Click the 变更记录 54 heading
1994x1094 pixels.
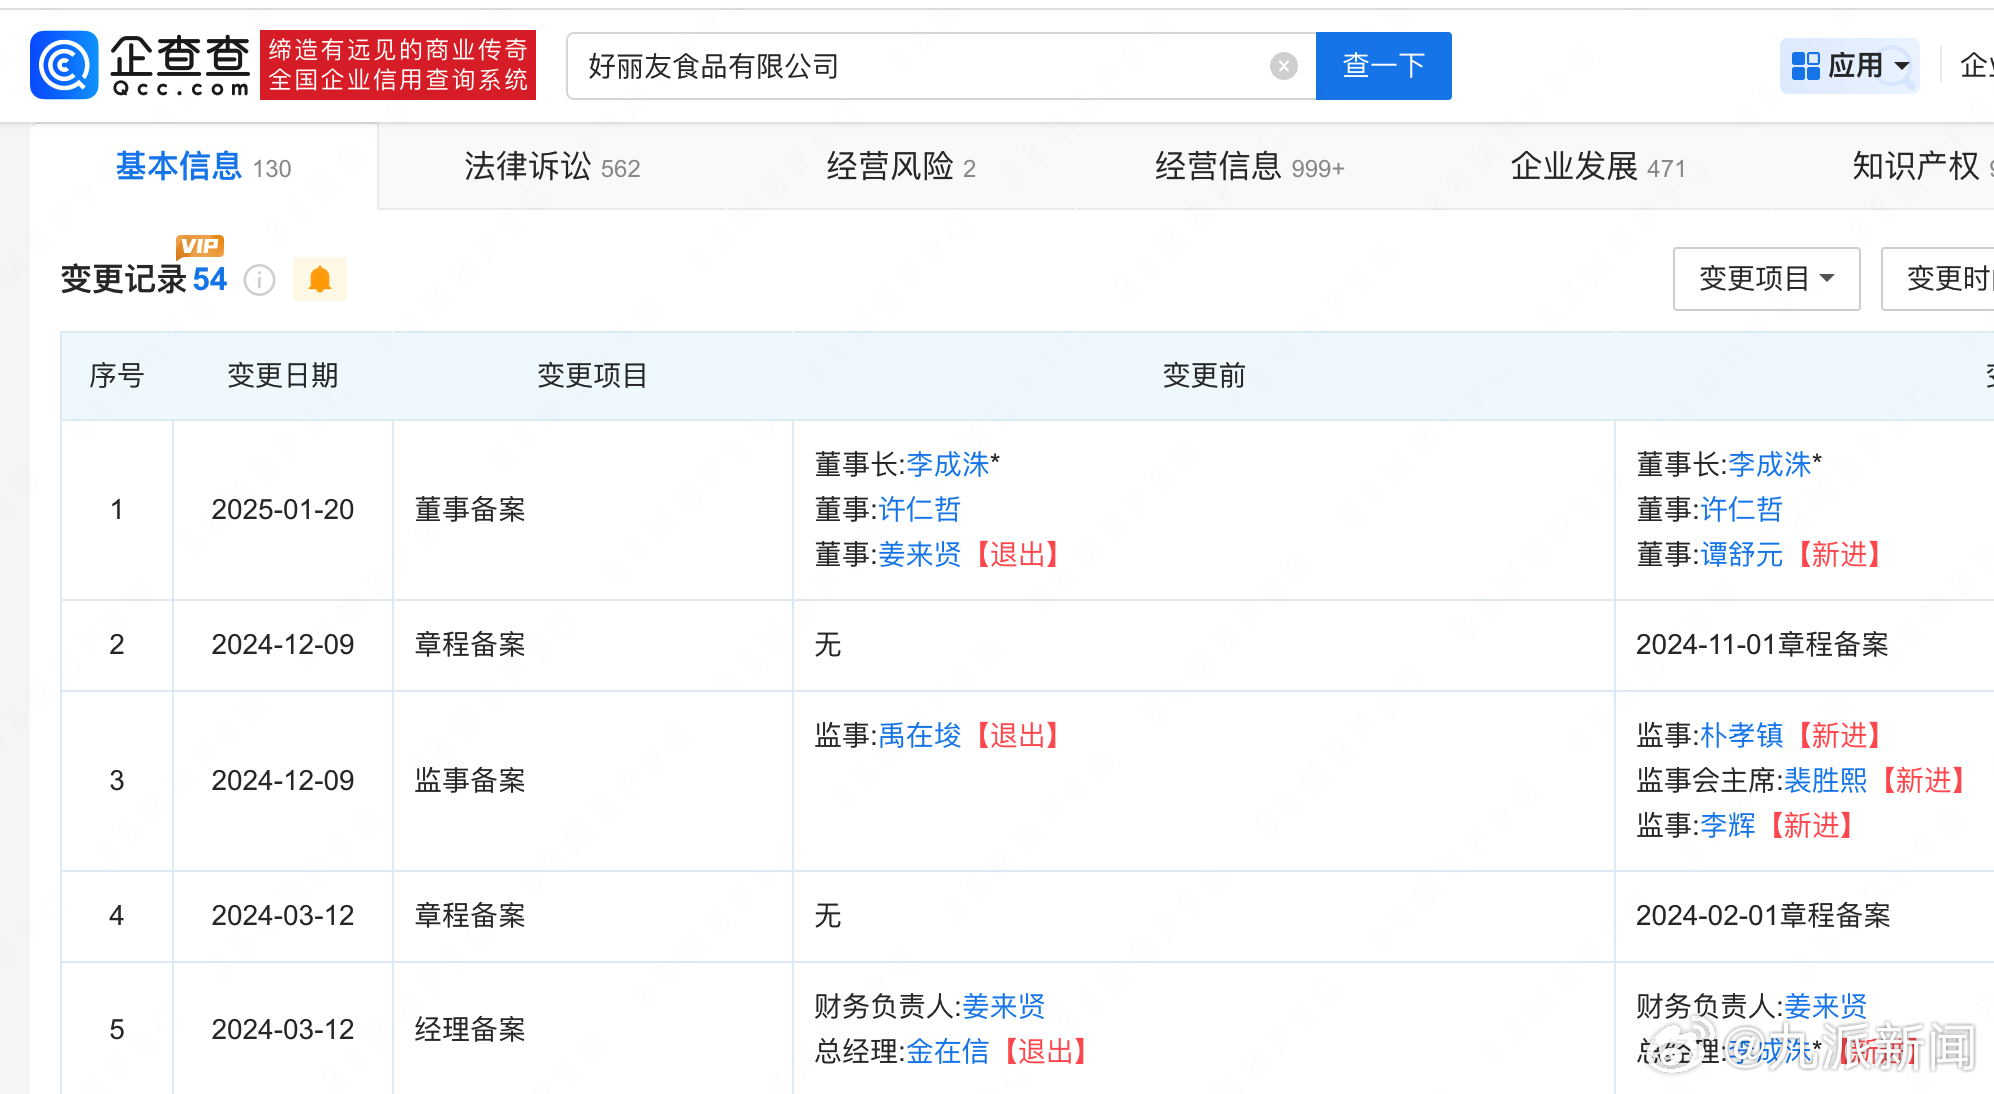coord(144,279)
